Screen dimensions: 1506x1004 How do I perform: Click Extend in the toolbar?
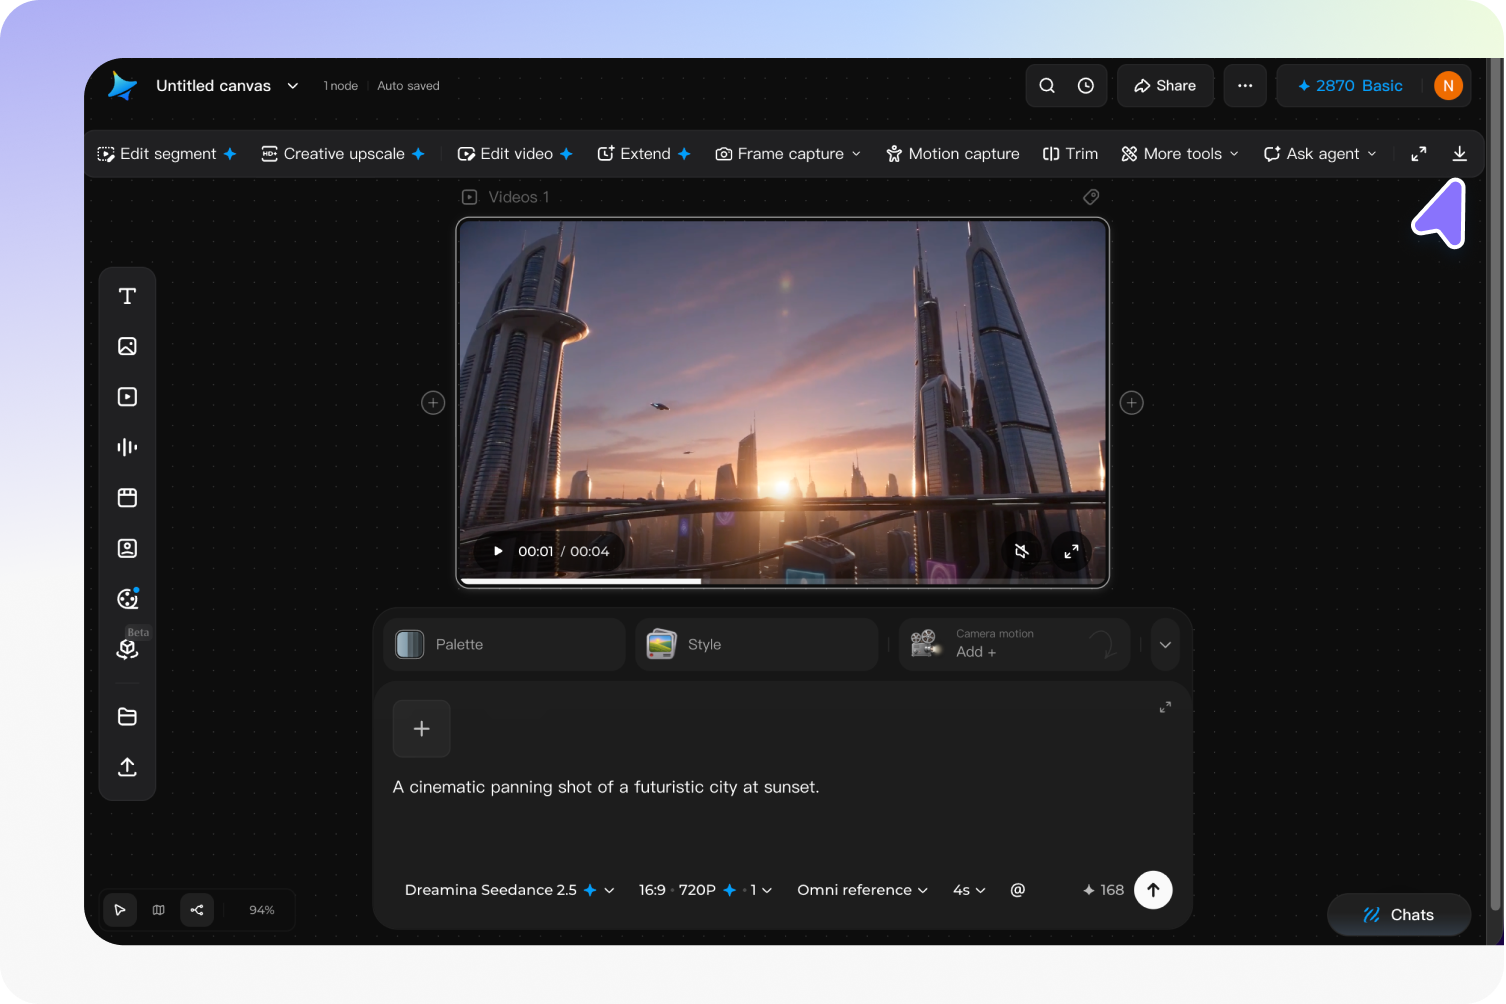pos(644,154)
